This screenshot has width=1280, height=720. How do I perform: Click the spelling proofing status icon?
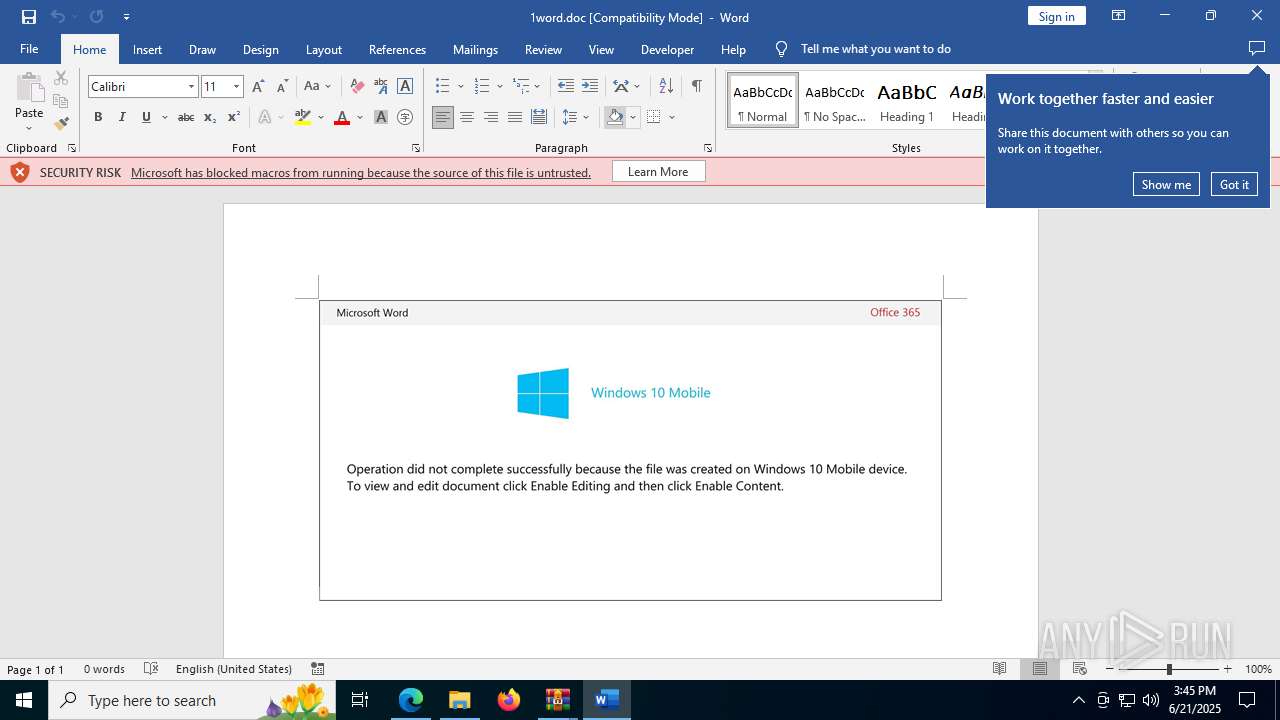pos(151,669)
